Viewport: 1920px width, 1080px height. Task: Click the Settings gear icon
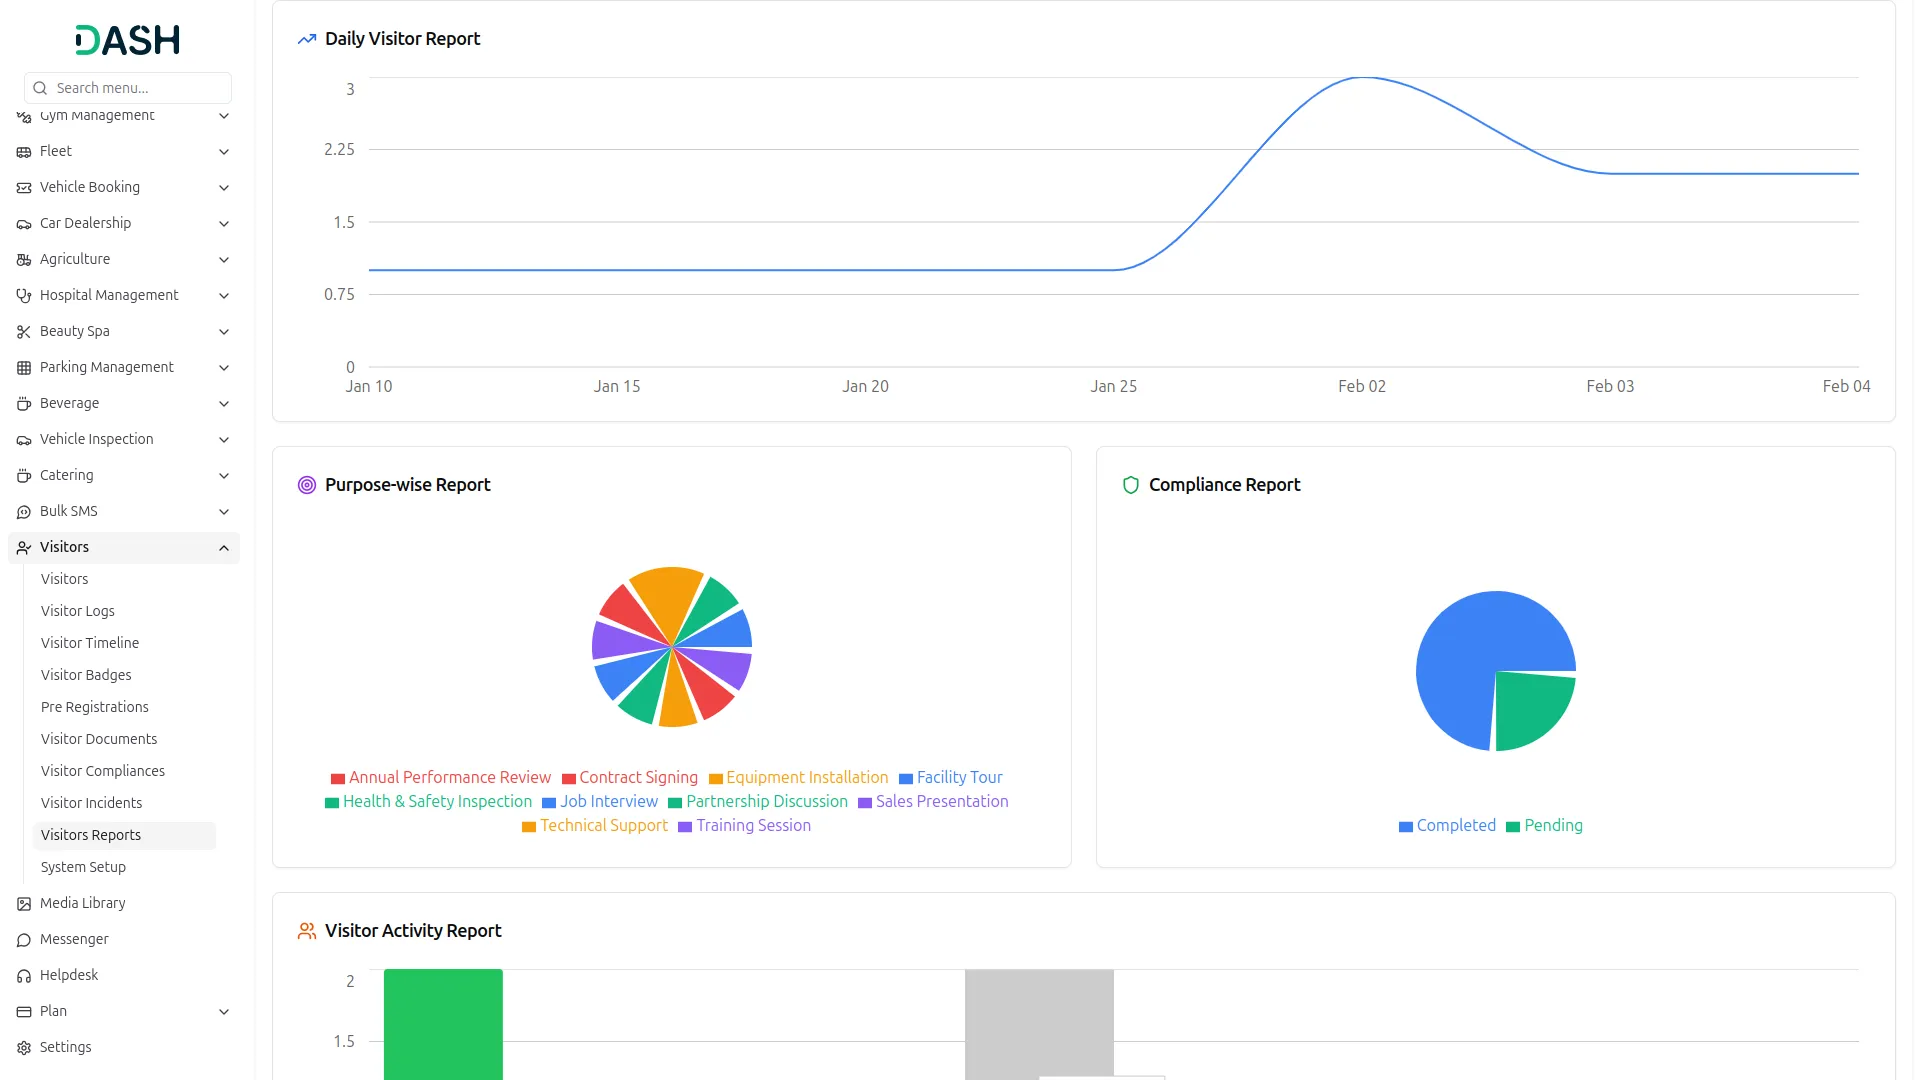point(24,1048)
